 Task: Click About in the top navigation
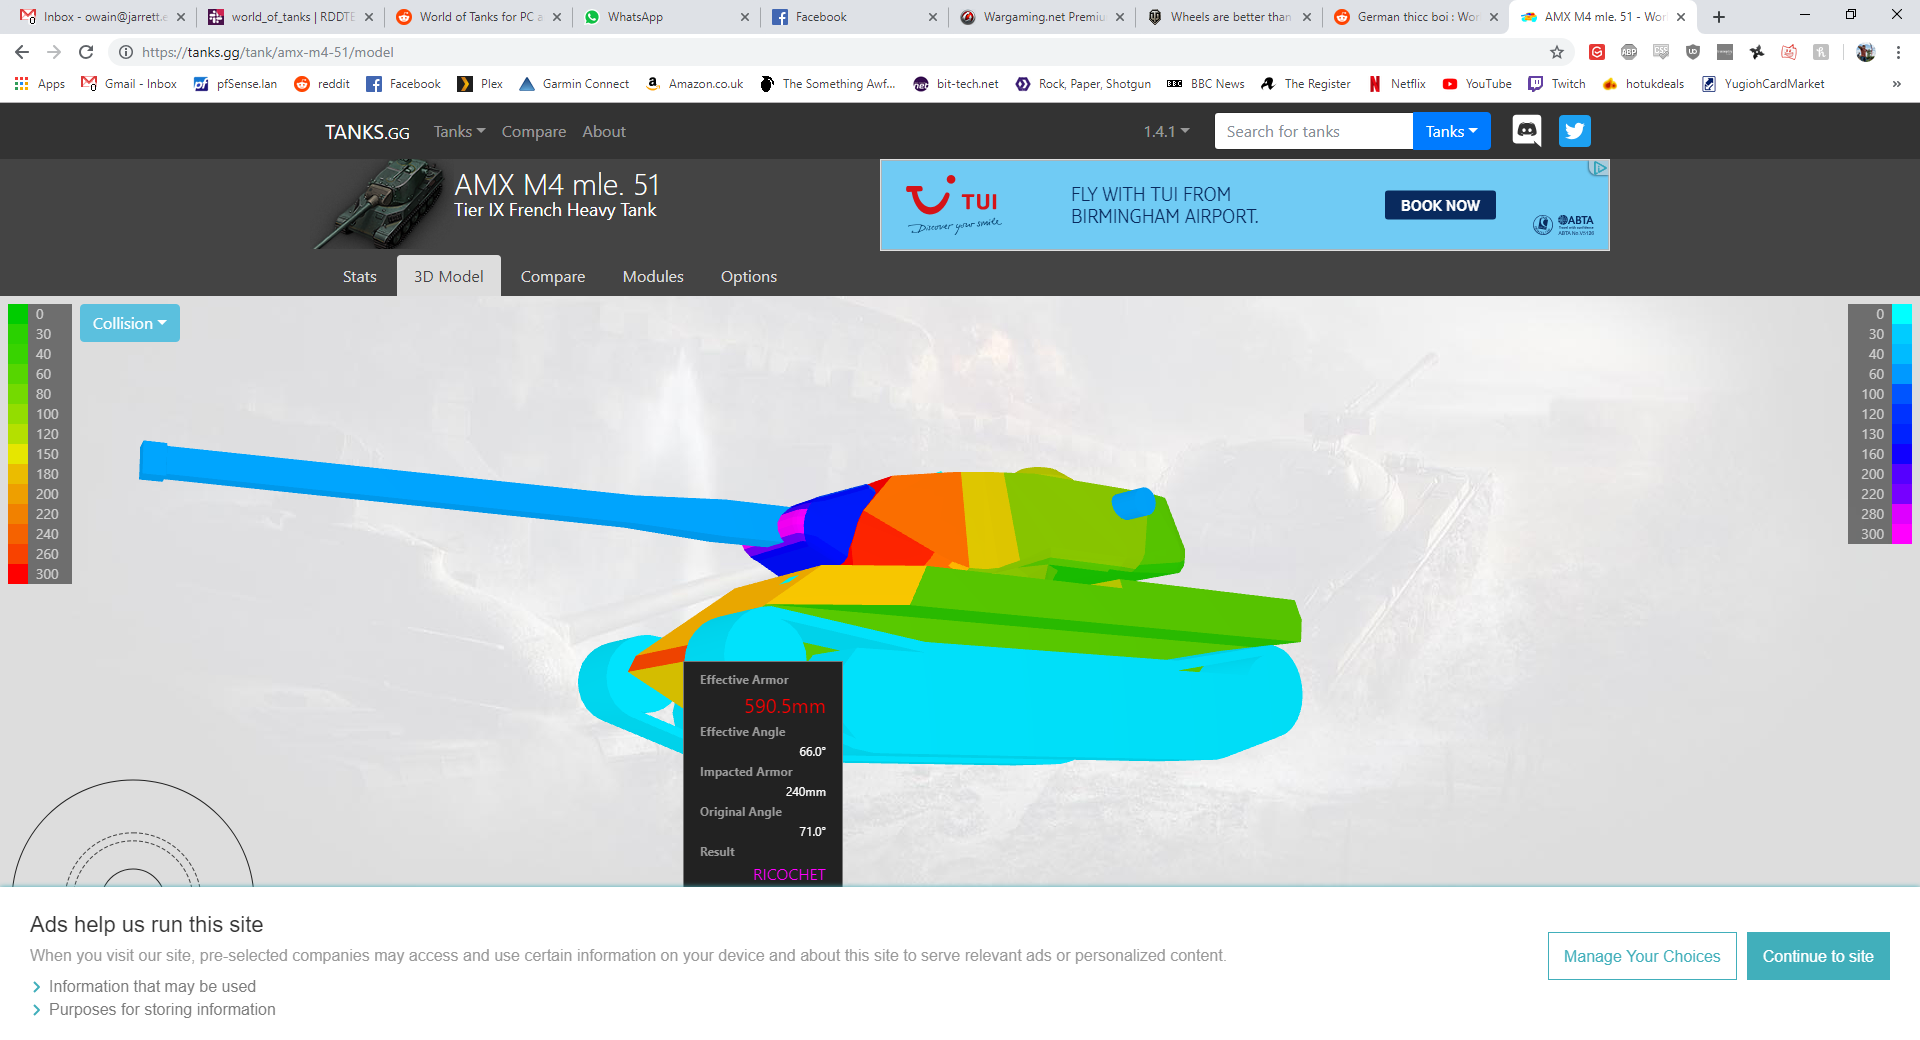pos(604,131)
